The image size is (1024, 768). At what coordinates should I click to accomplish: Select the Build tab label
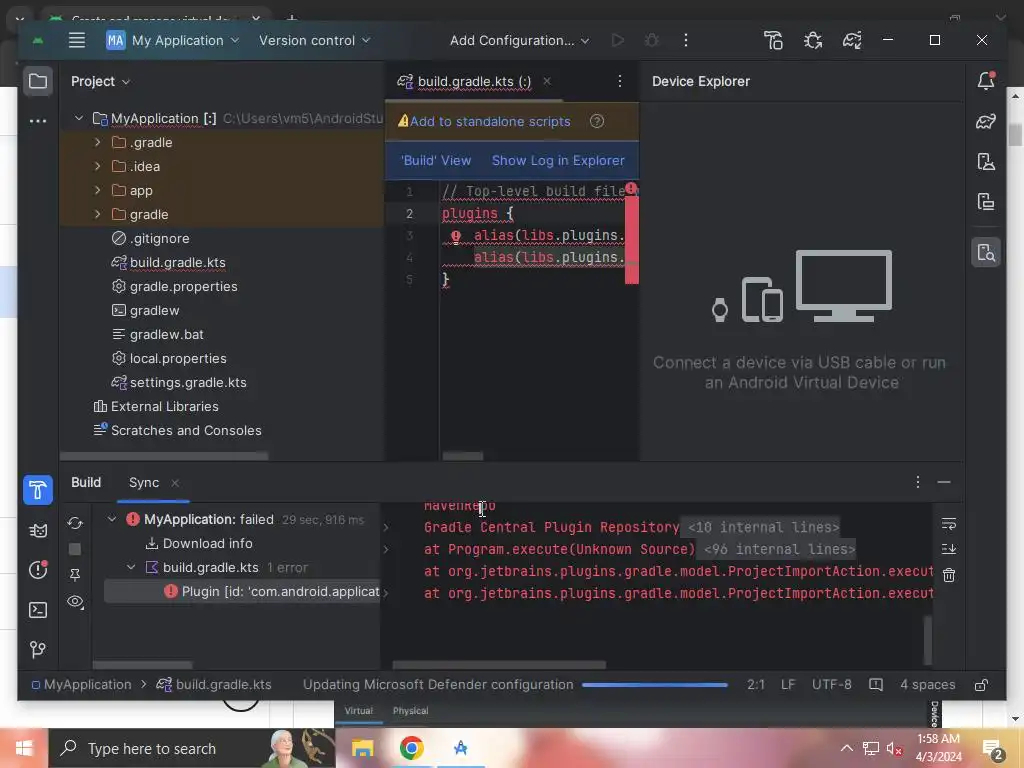[86, 483]
